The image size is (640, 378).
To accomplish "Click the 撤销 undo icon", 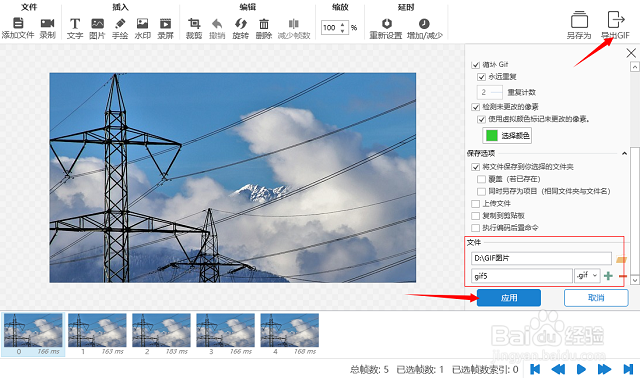I will [x=217, y=23].
